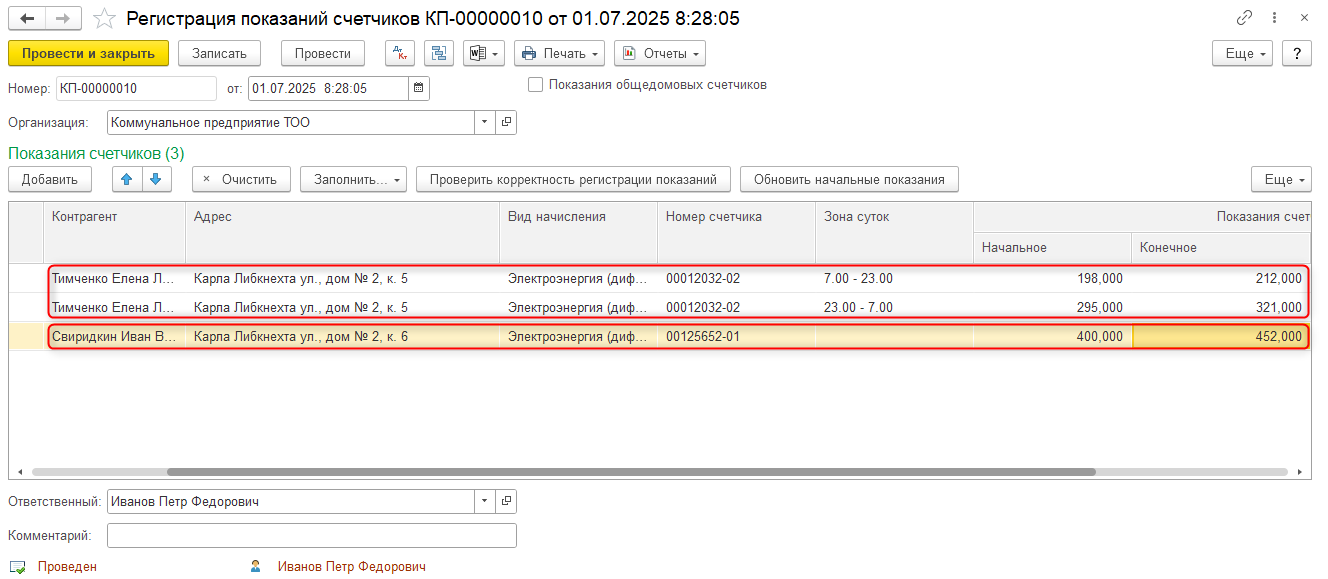Click Обновить начальные показания
This screenshot has height=579, width=1328.
click(849, 179)
